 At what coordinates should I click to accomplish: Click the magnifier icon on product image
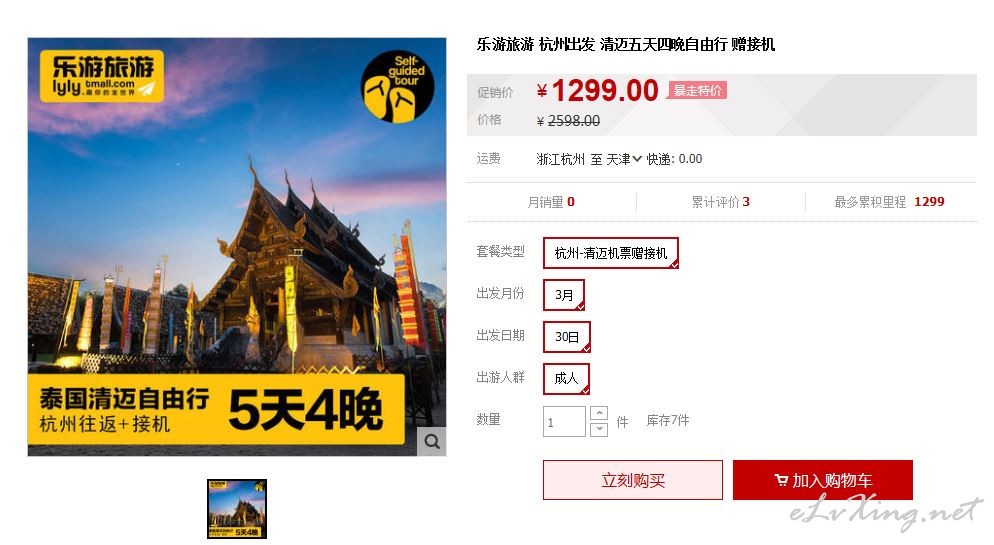tap(432, 441)
